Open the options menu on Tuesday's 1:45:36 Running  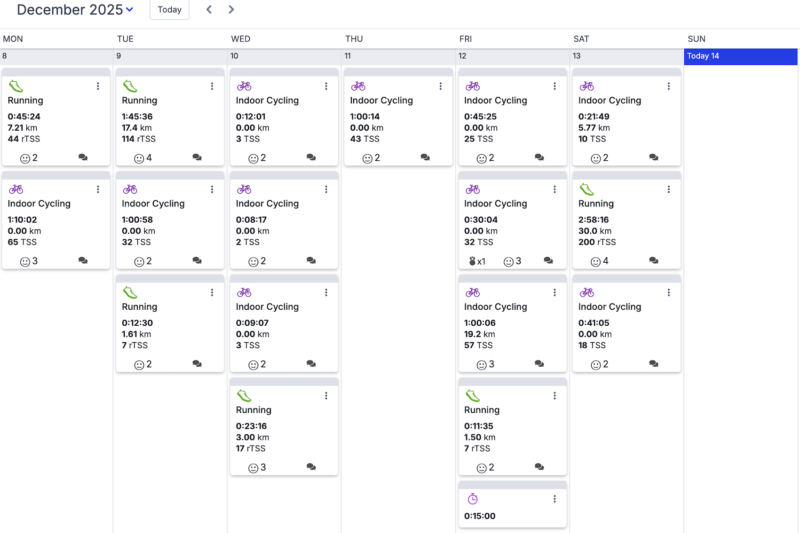(212, 86)
